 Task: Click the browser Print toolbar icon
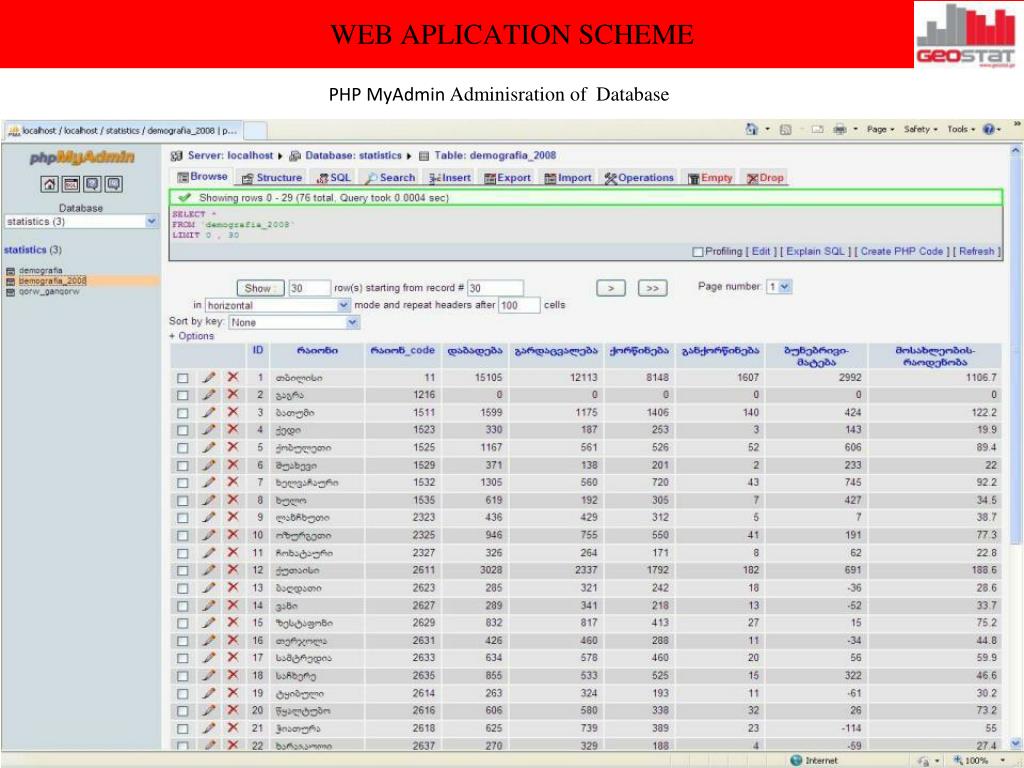(839, 129)
